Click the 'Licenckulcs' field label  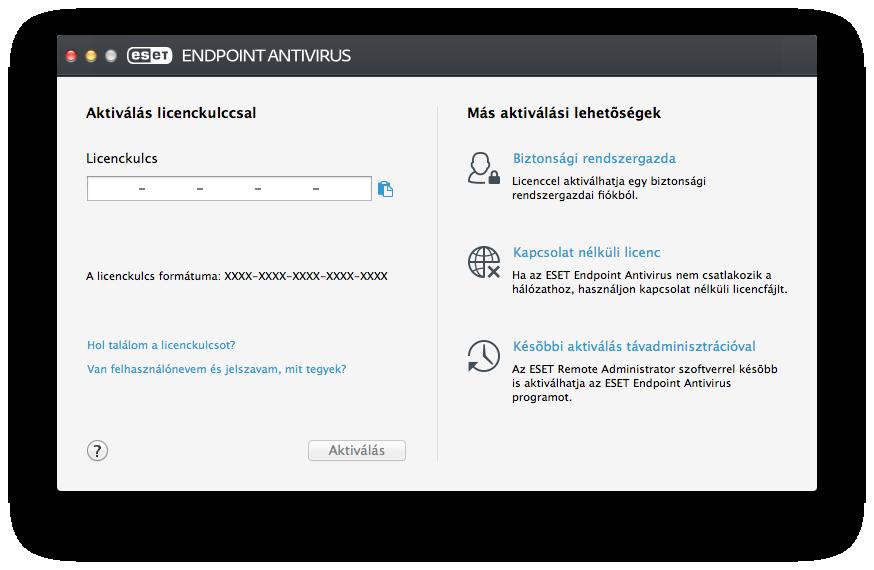122,159
